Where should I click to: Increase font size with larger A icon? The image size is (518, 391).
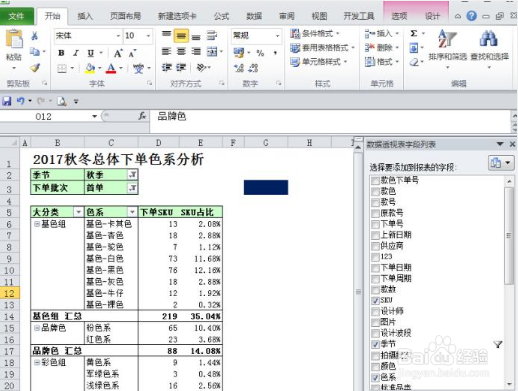click(118, 53)
